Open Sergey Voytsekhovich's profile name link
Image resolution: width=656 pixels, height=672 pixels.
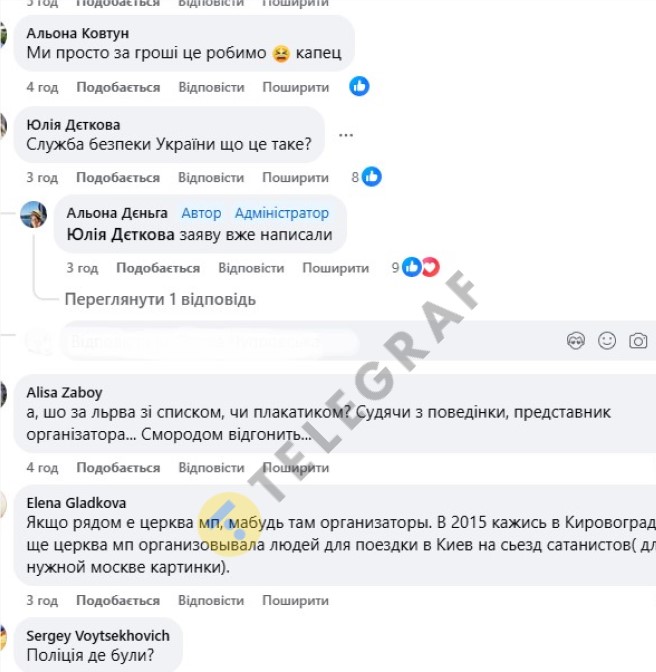tap(98, 636)
